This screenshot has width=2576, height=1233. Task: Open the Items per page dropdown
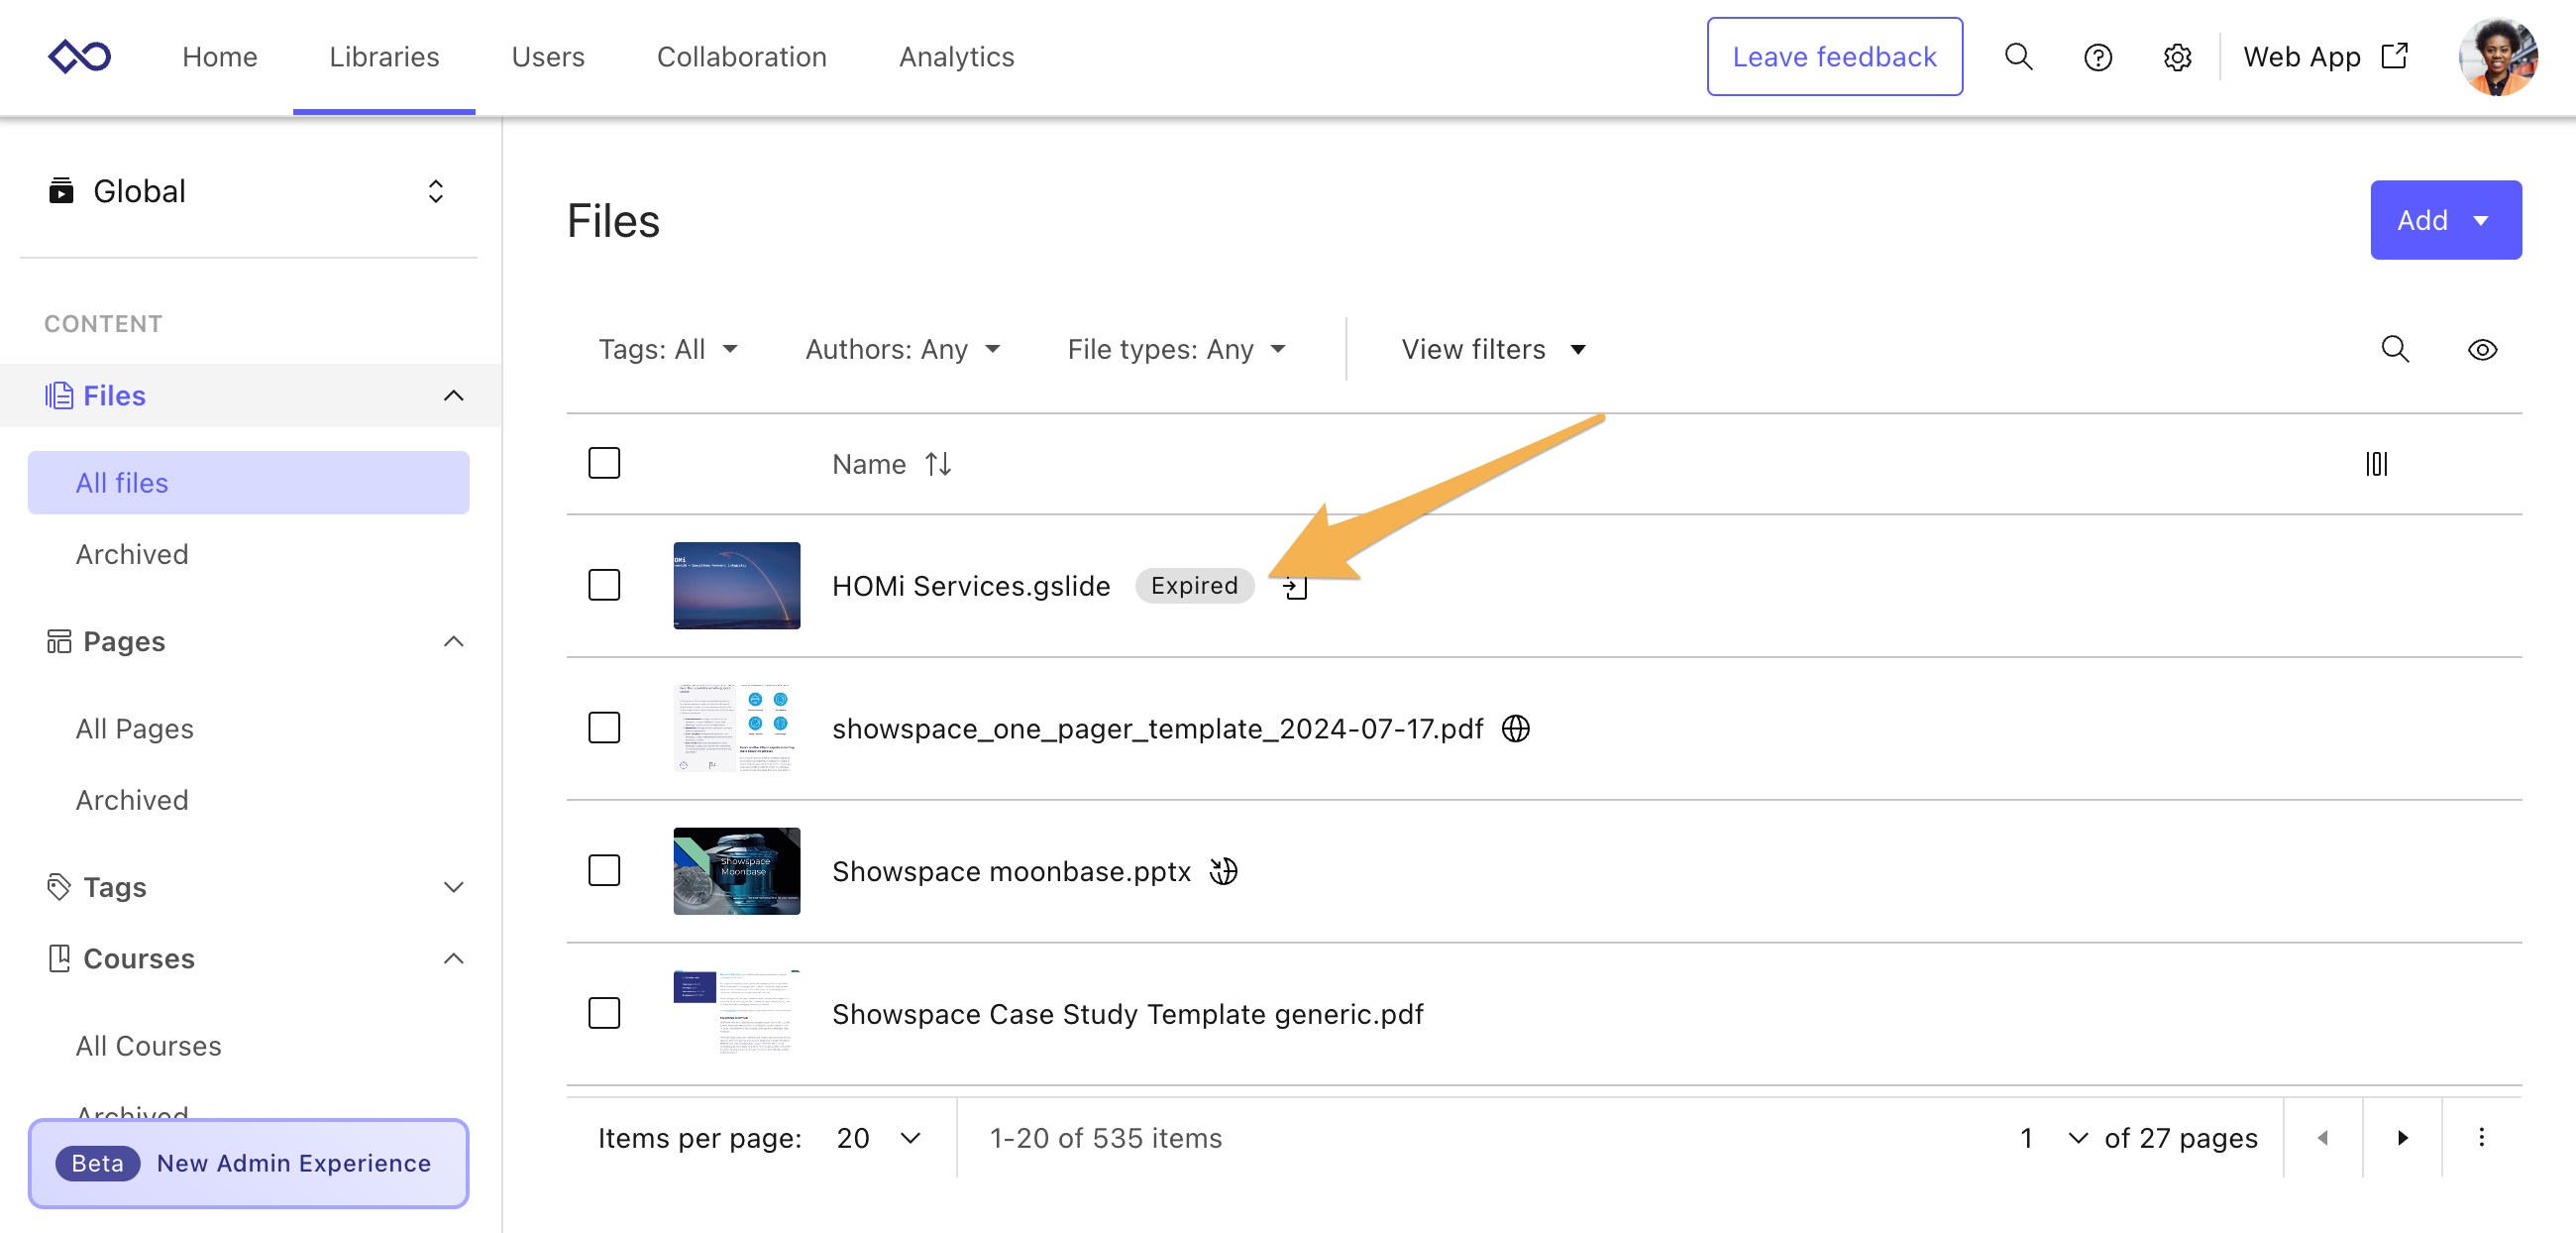point(878,1138)
